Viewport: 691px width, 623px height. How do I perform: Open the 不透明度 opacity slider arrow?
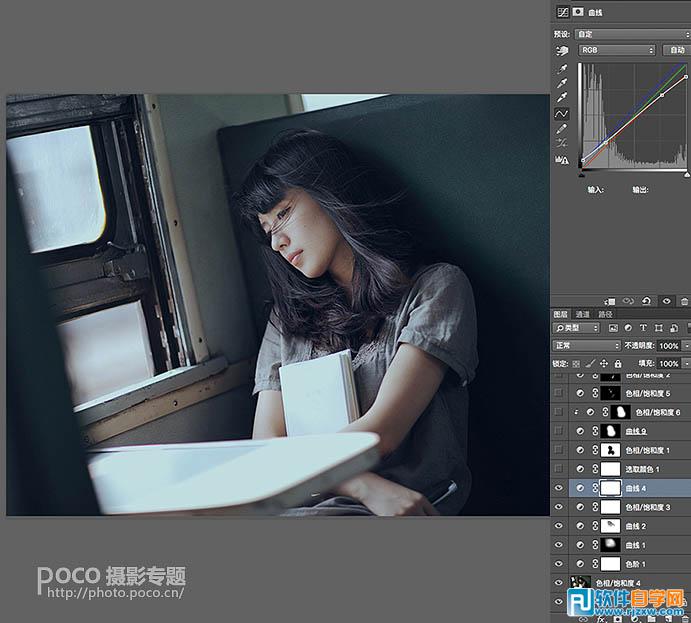point(686,346)
